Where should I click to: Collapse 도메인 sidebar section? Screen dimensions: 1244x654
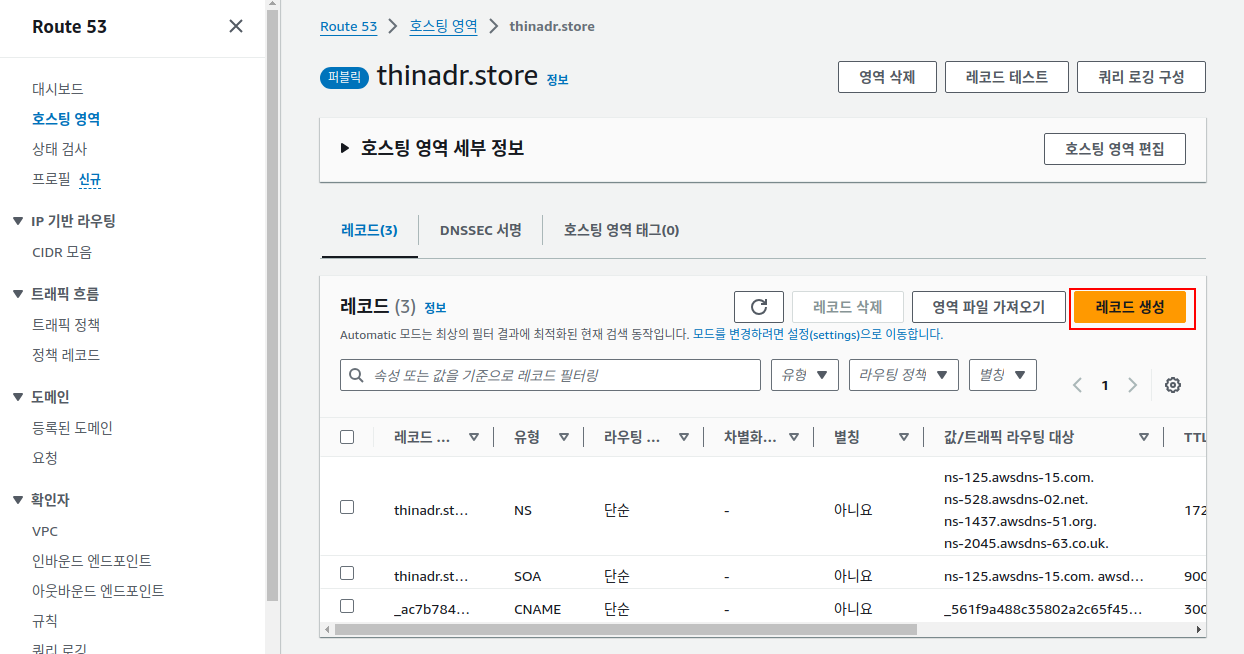(18, 397)
